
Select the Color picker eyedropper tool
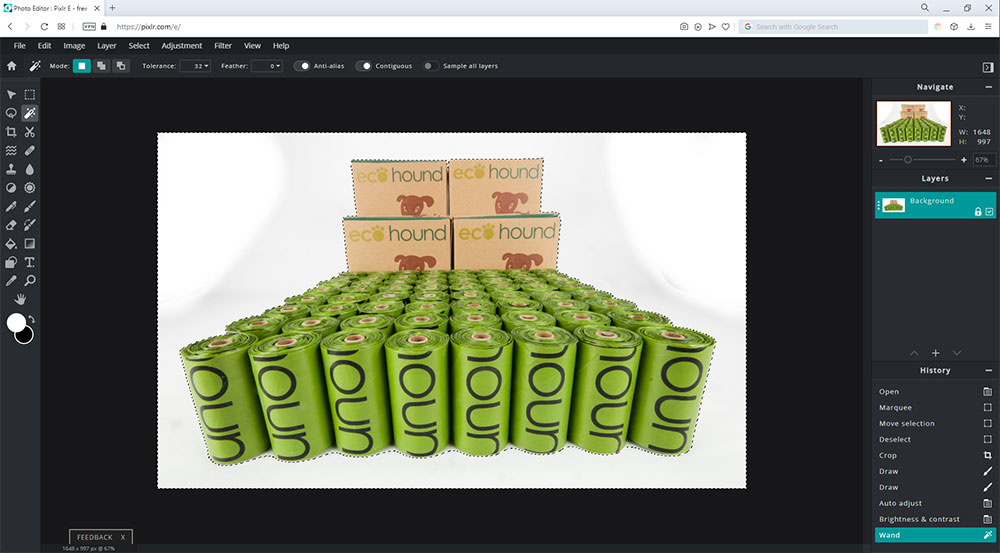click(x=11, y=281)
